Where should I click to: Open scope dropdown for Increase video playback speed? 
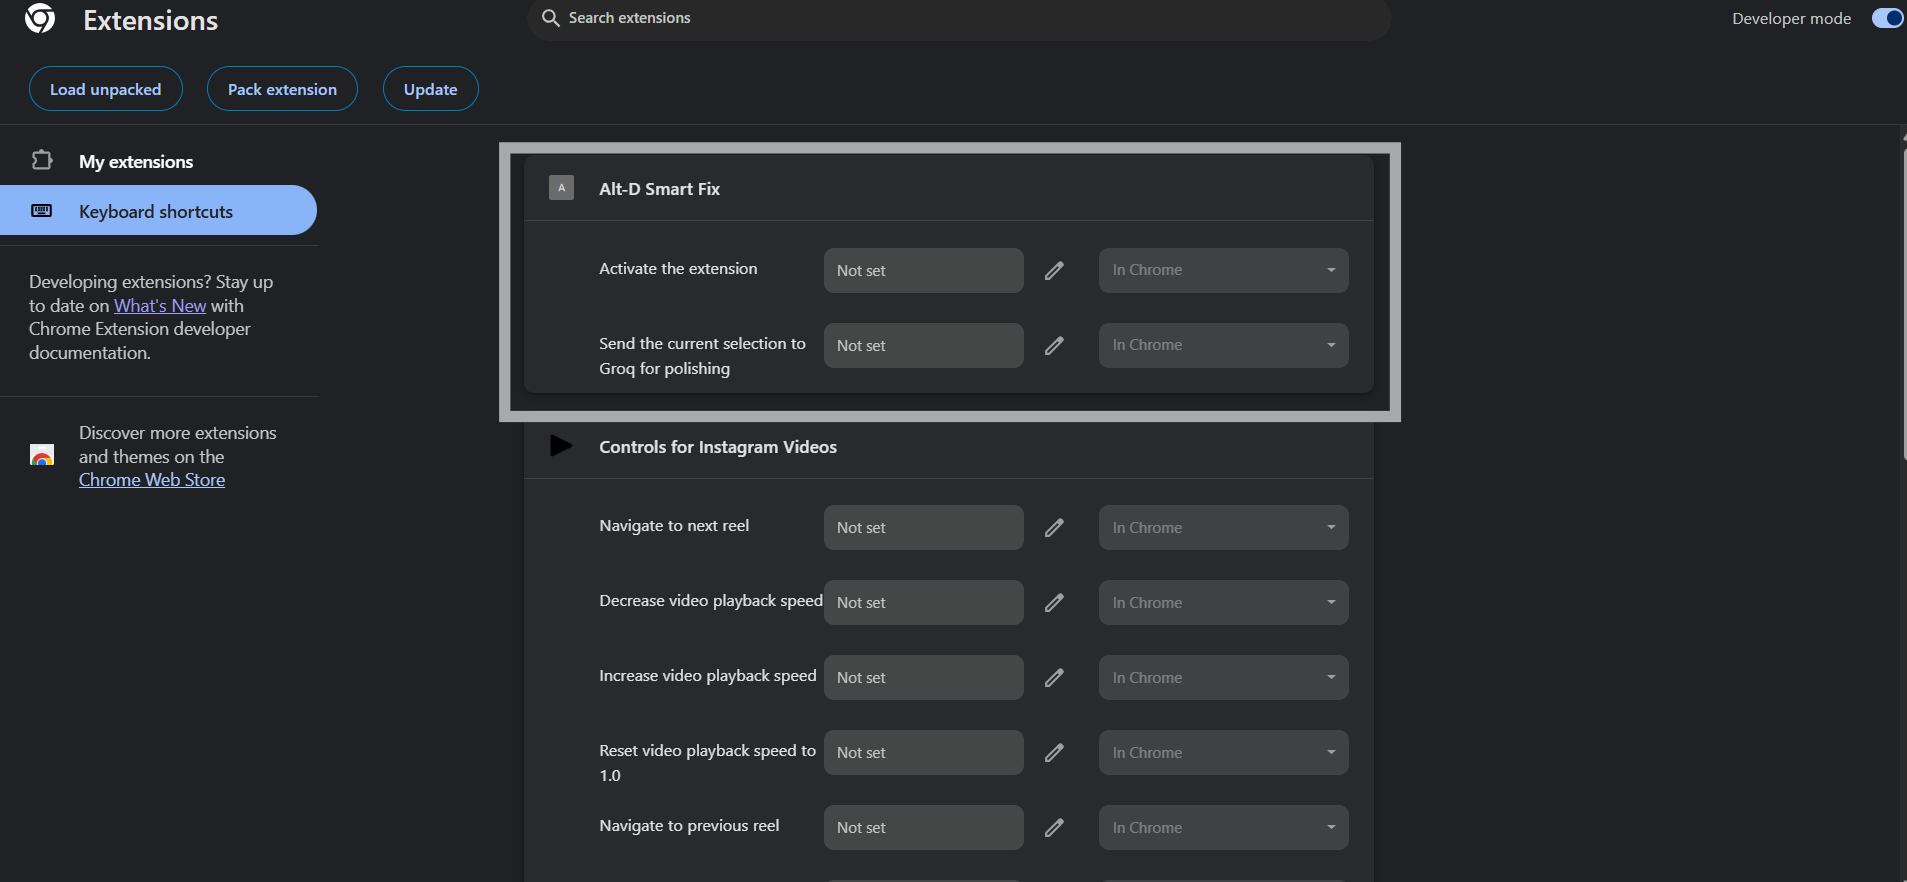[1223, 677]
